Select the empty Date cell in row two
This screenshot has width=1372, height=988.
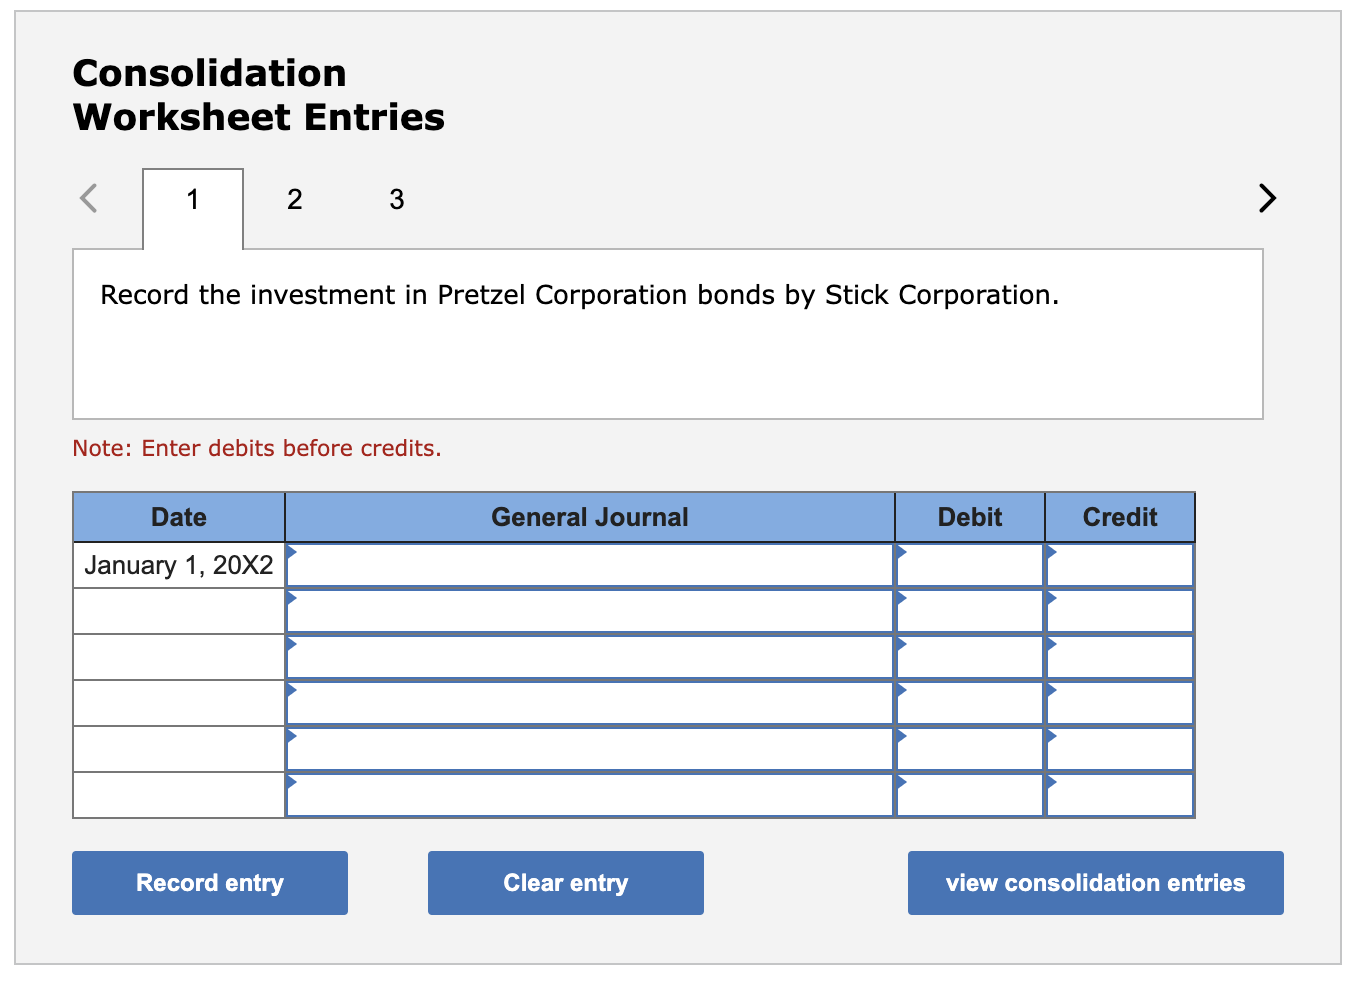pyautogui.click(x=177, y=610)
